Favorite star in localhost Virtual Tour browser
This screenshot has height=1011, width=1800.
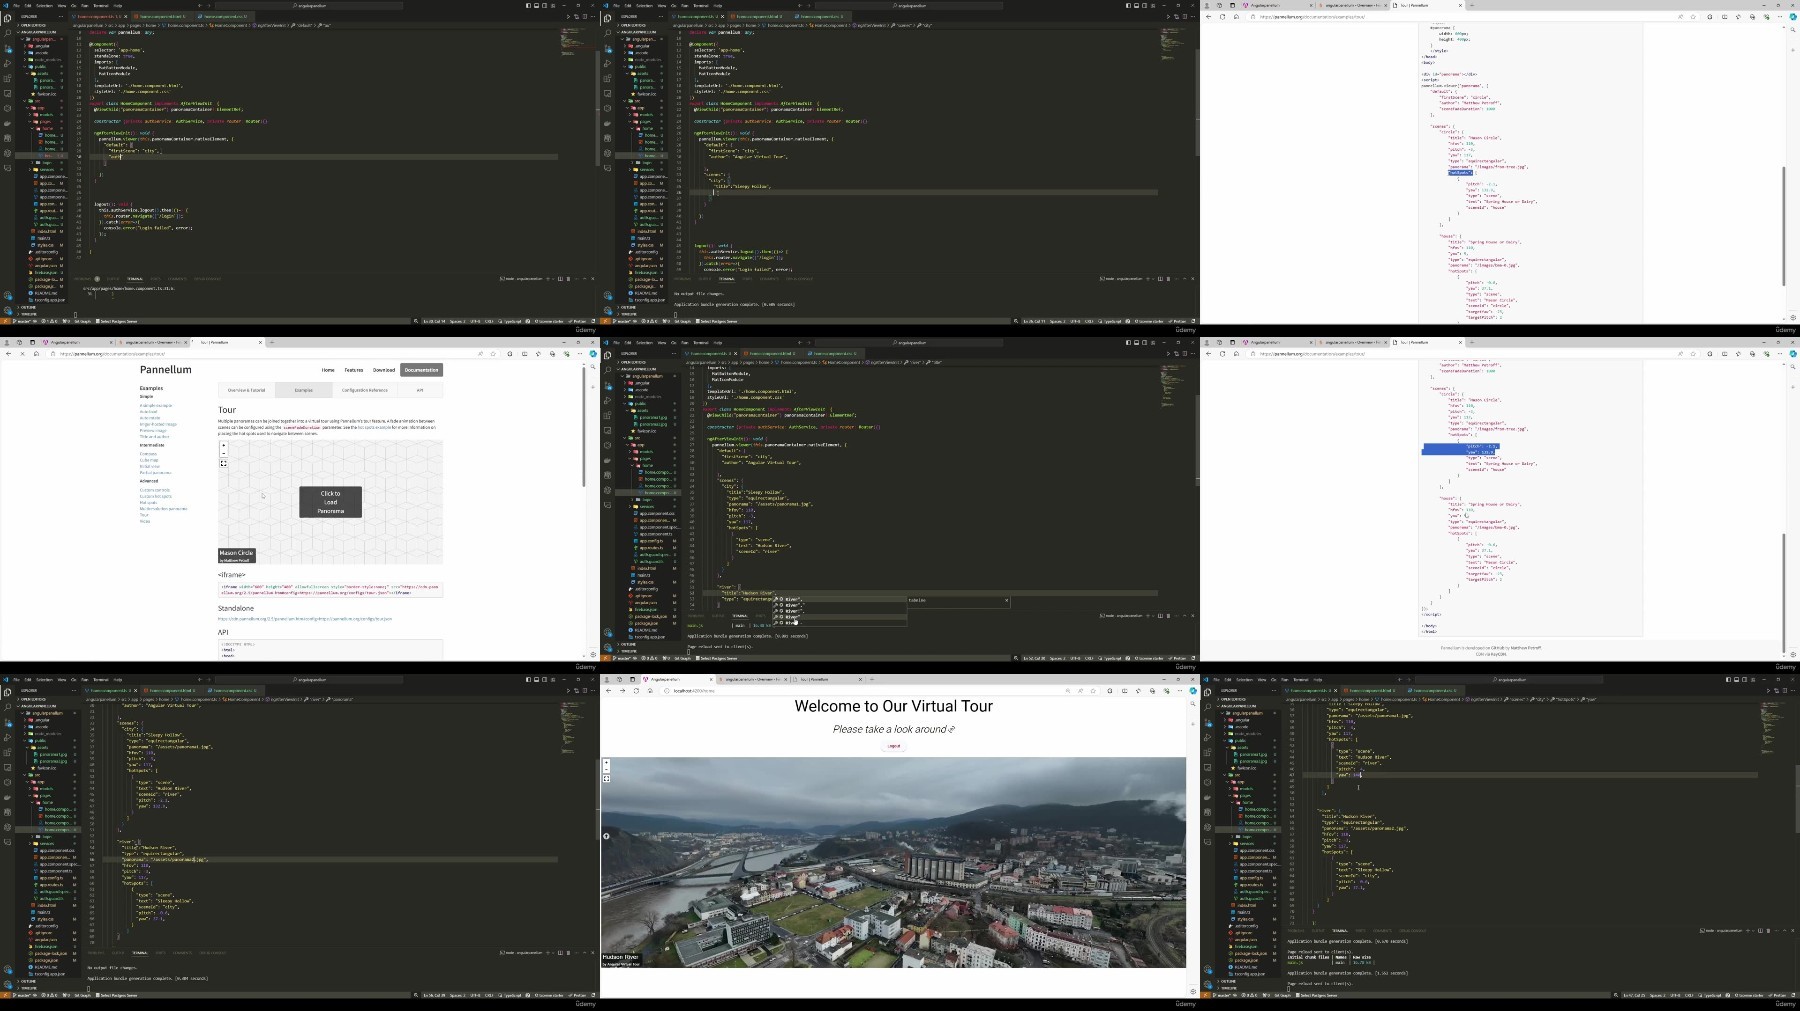[x=1093, y=691]
